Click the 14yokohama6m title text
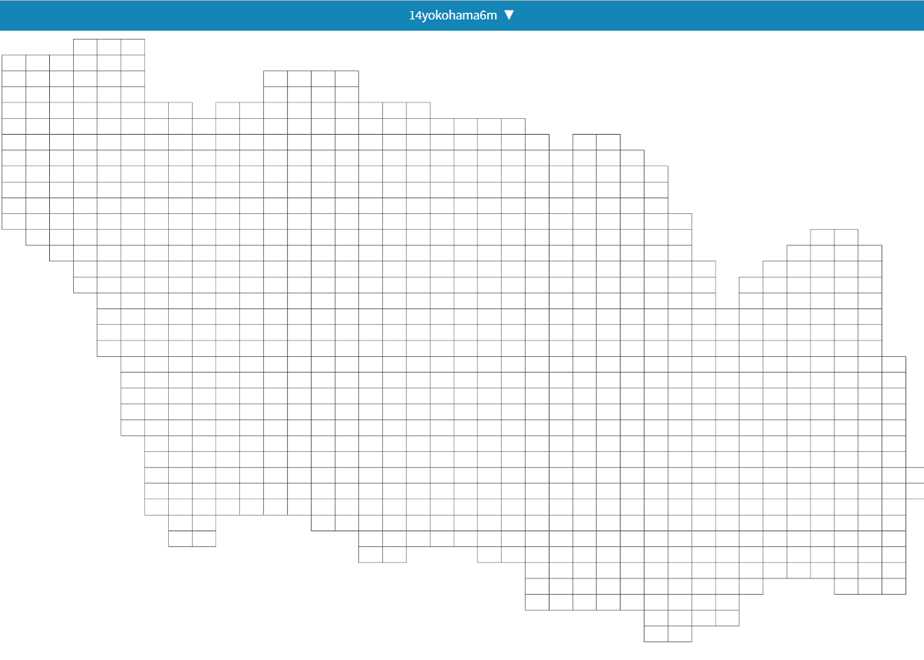Viewport: 924px width, 660px height. 453,16
